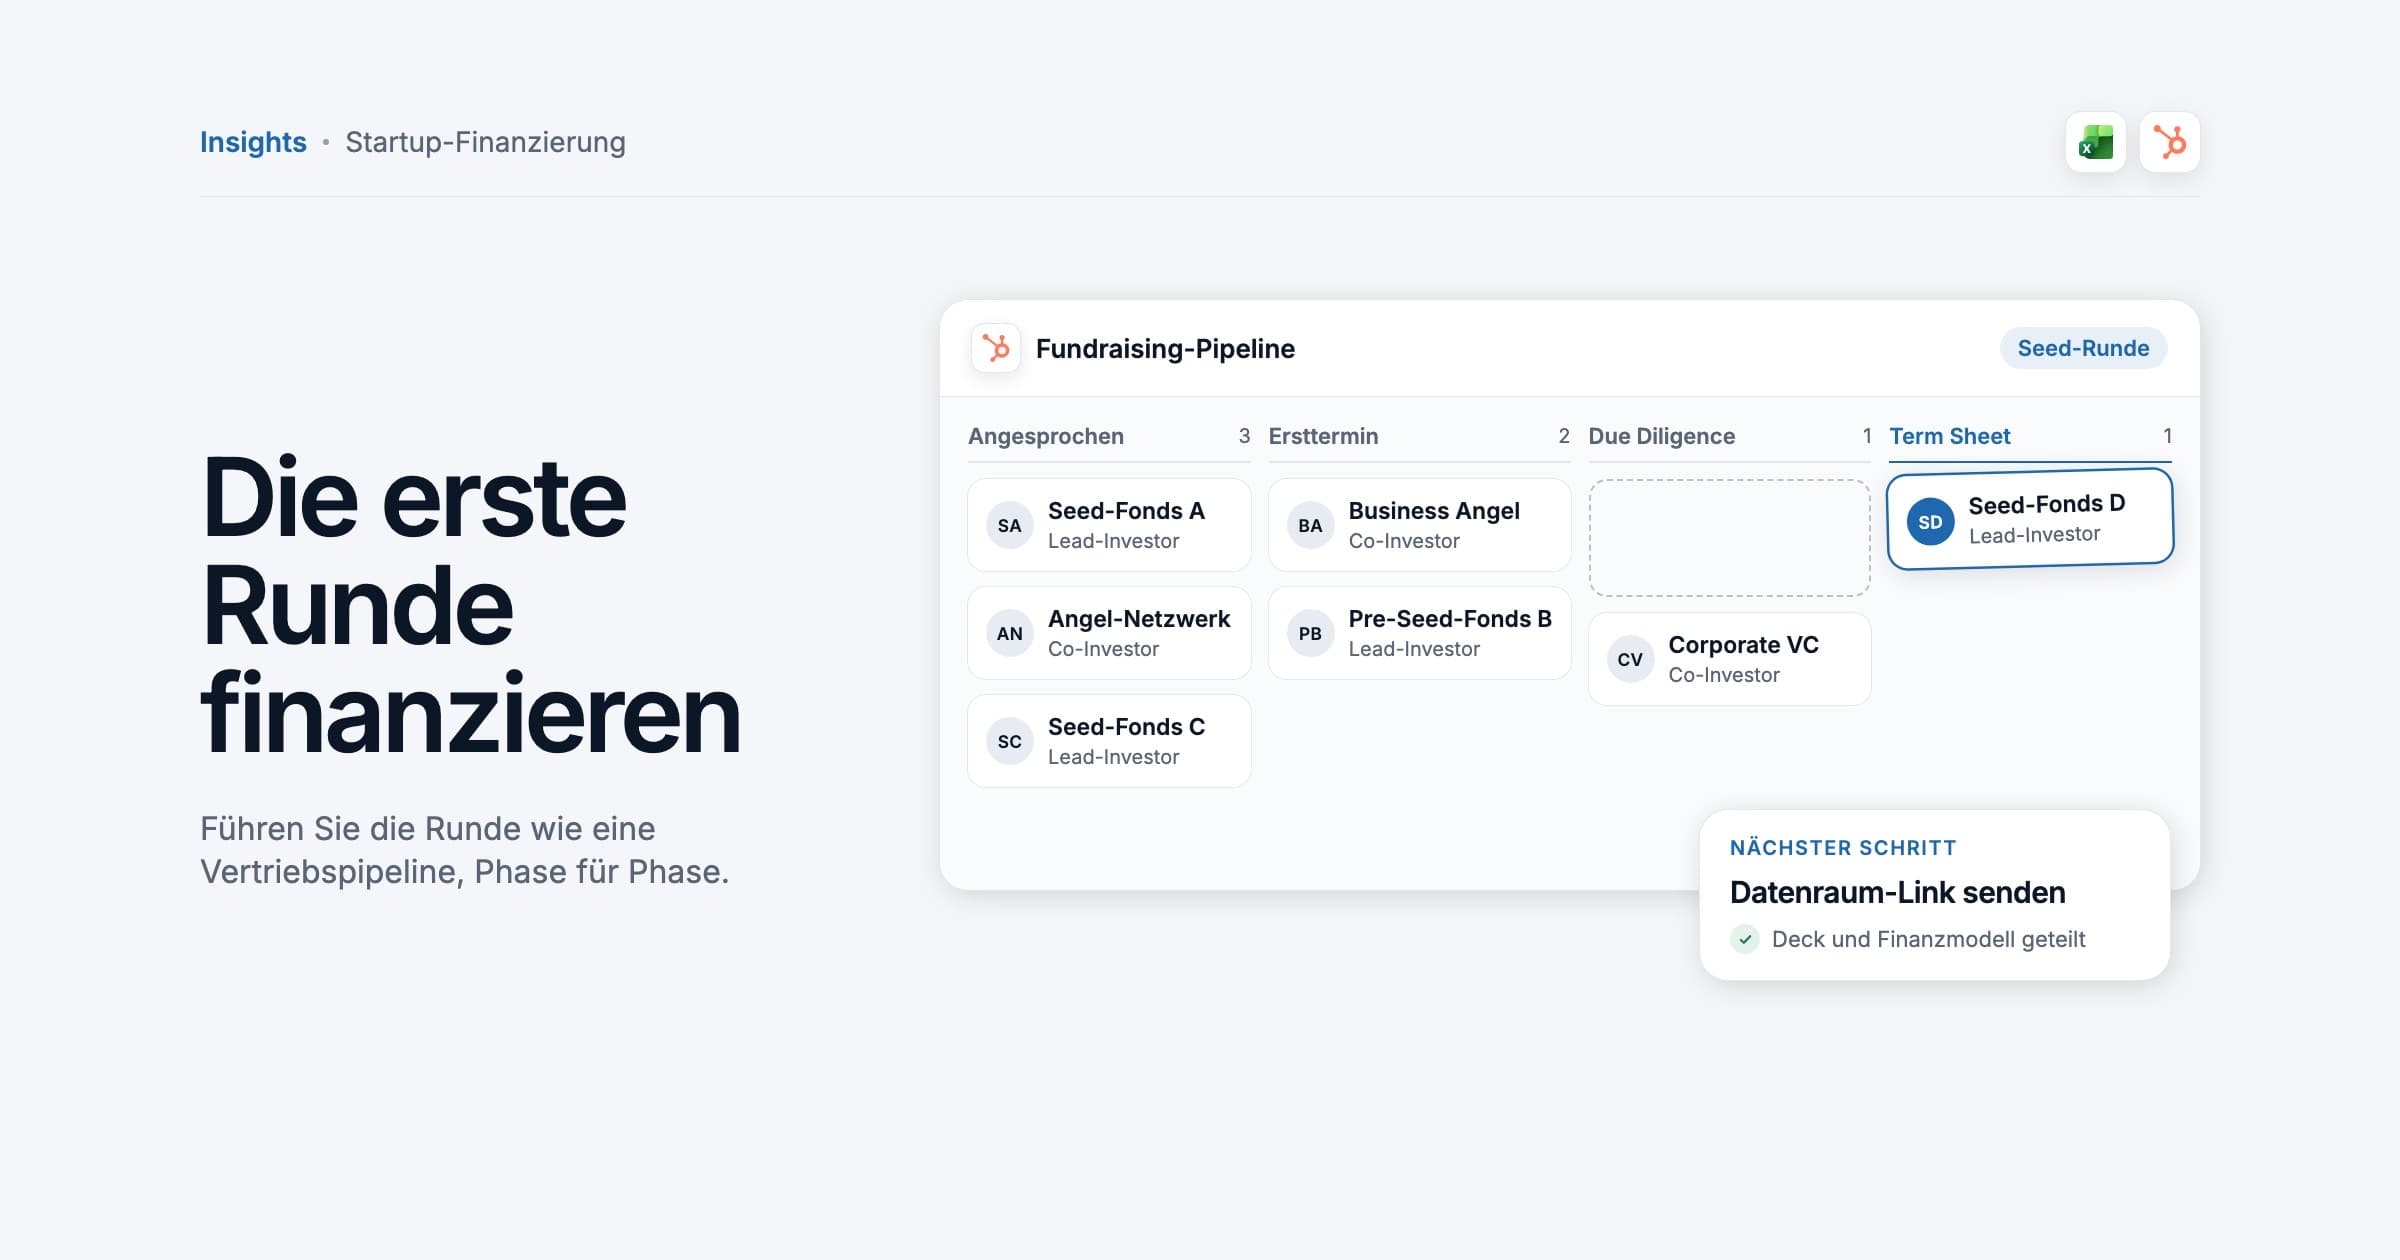The image size is (2400, 1260).
Task: Click the Deck und Finanzmodell geteilt text
Action: click(1928, 939)
